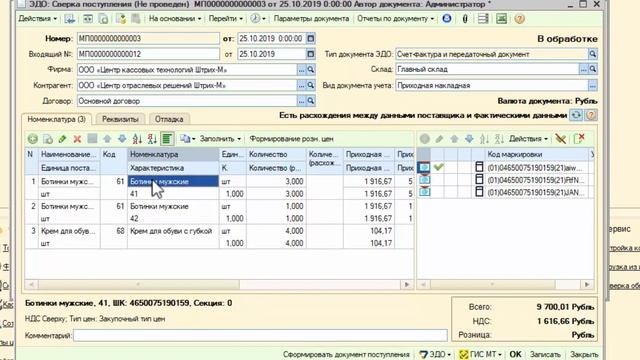The width and height of the screenshot is (640, 360).
Task: Open the Фирма record with the magnifier icon
Action: pyautogui.click(x=311, y=70)
